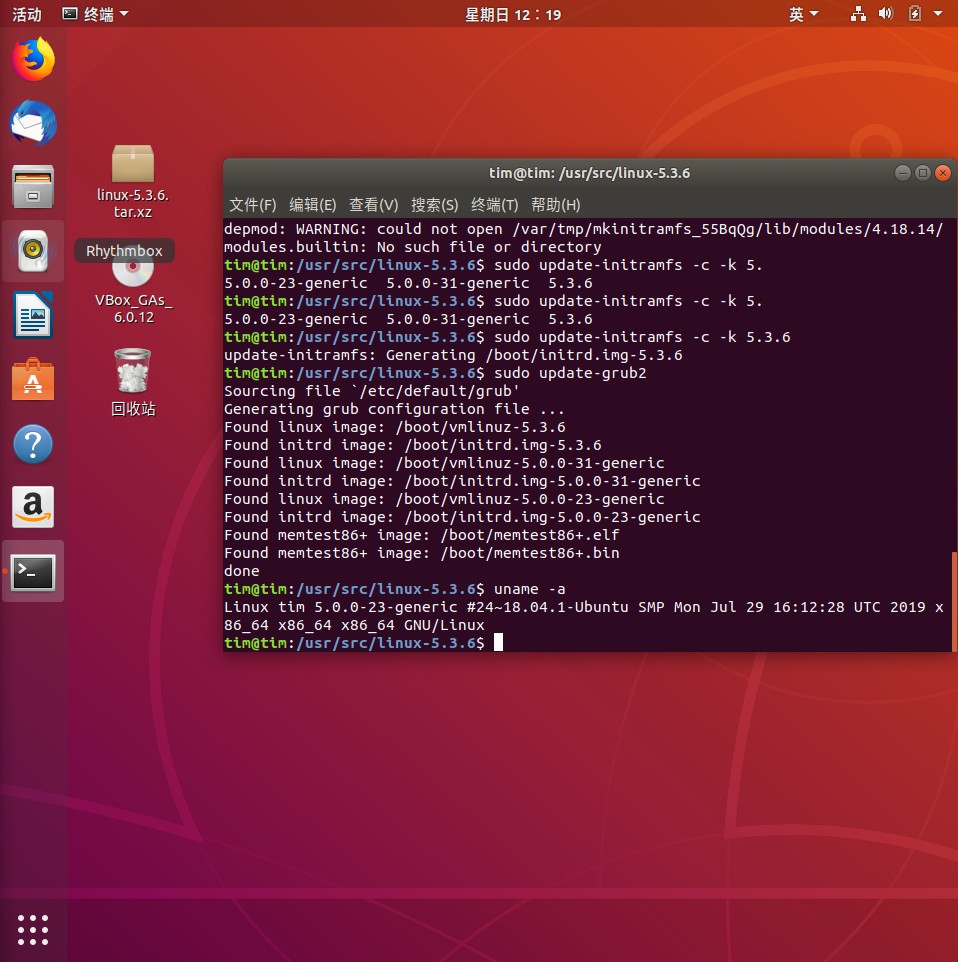Open Amazon launcher in dock
This screenshot has height=962, width=958.
[33, 508]
